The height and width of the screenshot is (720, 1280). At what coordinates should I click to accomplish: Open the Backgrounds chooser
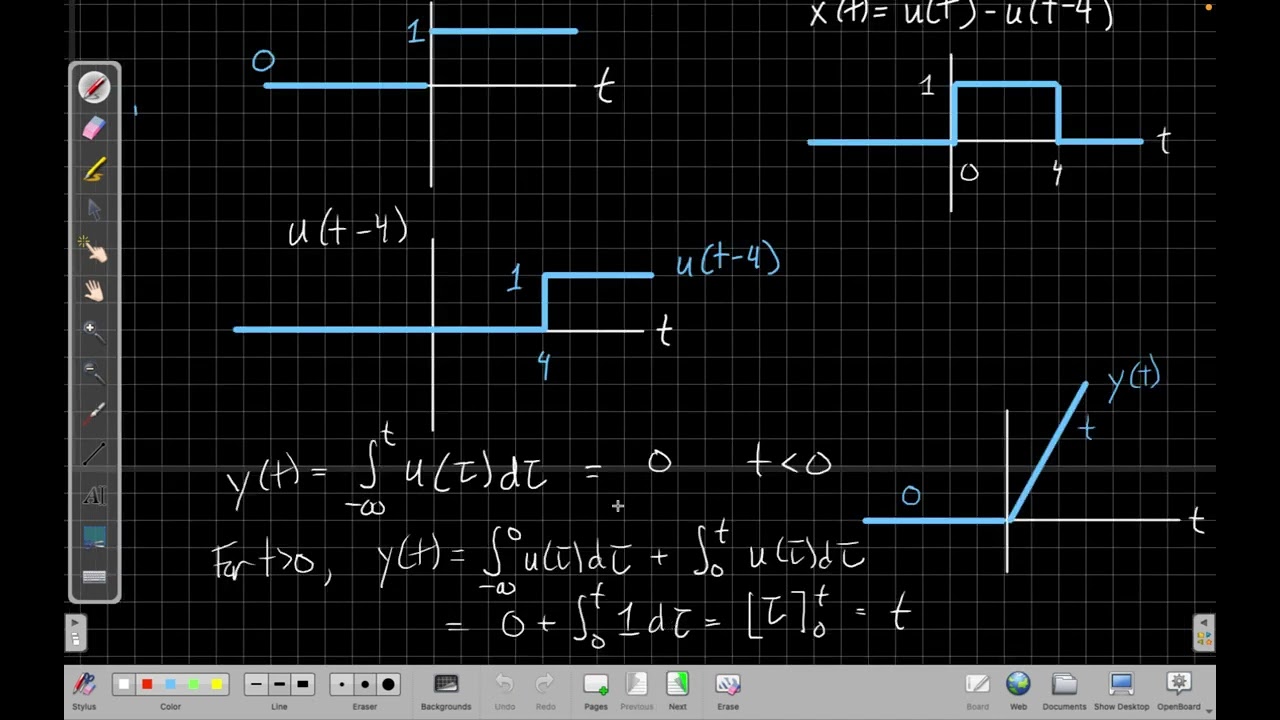446,690
